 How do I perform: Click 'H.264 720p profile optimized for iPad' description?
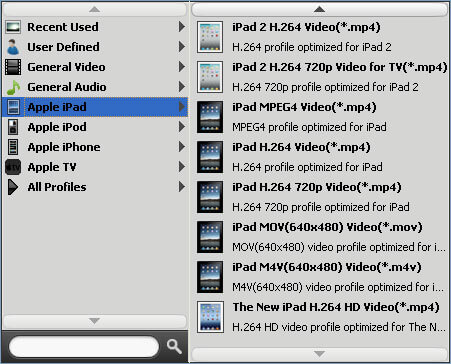[x=321, y=207]
